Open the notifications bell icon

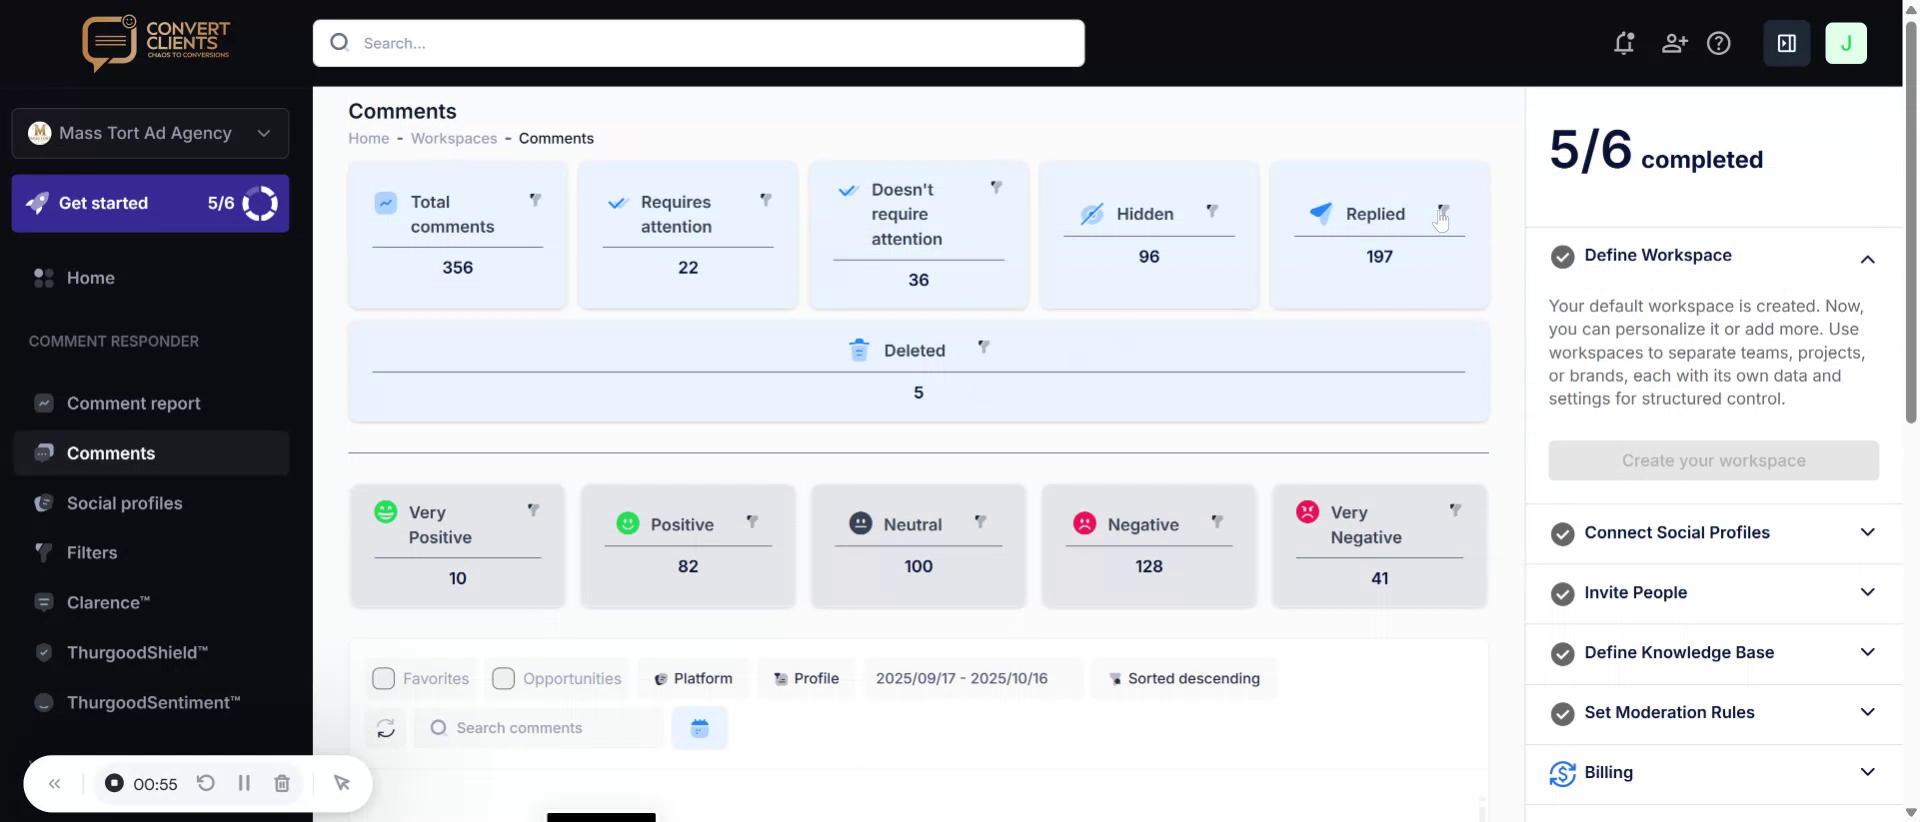pos(1624,43)
